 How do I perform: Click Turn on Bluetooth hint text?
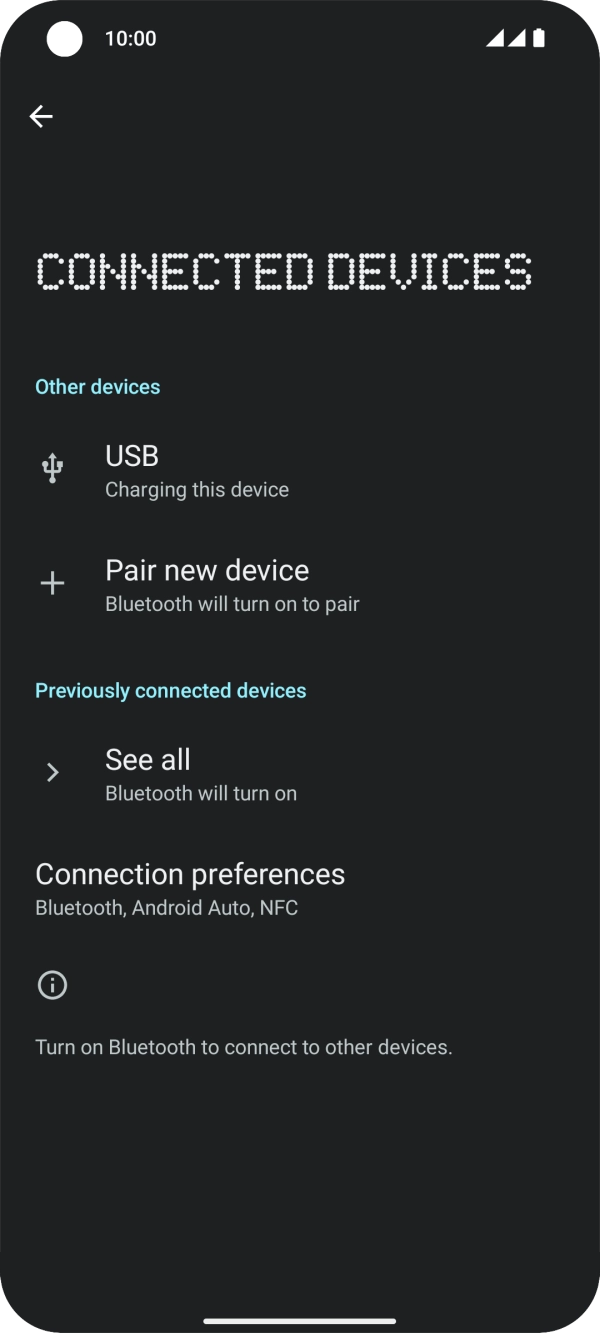pos(243,1047)
